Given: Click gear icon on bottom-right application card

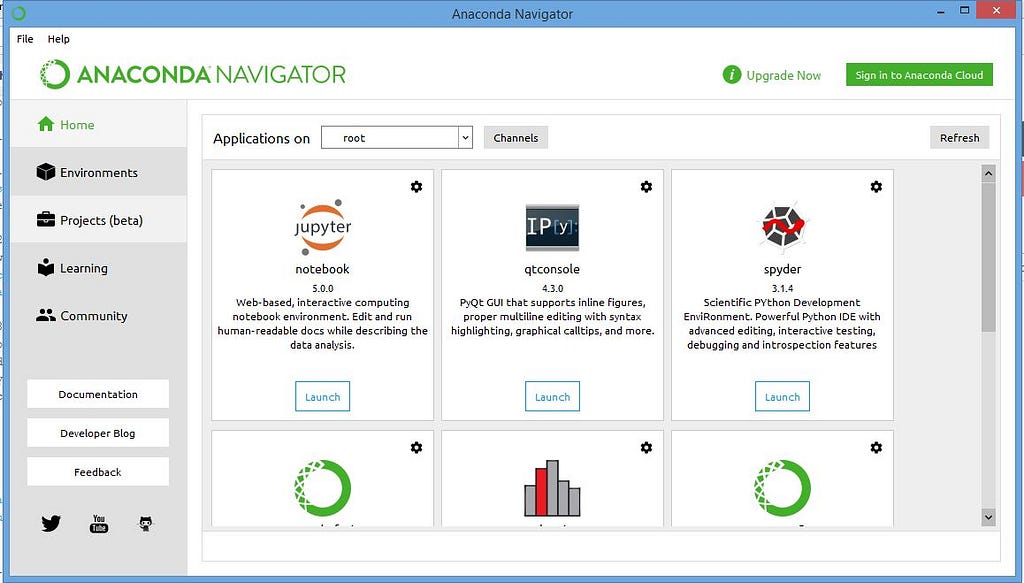Looking at the screenshot, I should click(876, 447).
